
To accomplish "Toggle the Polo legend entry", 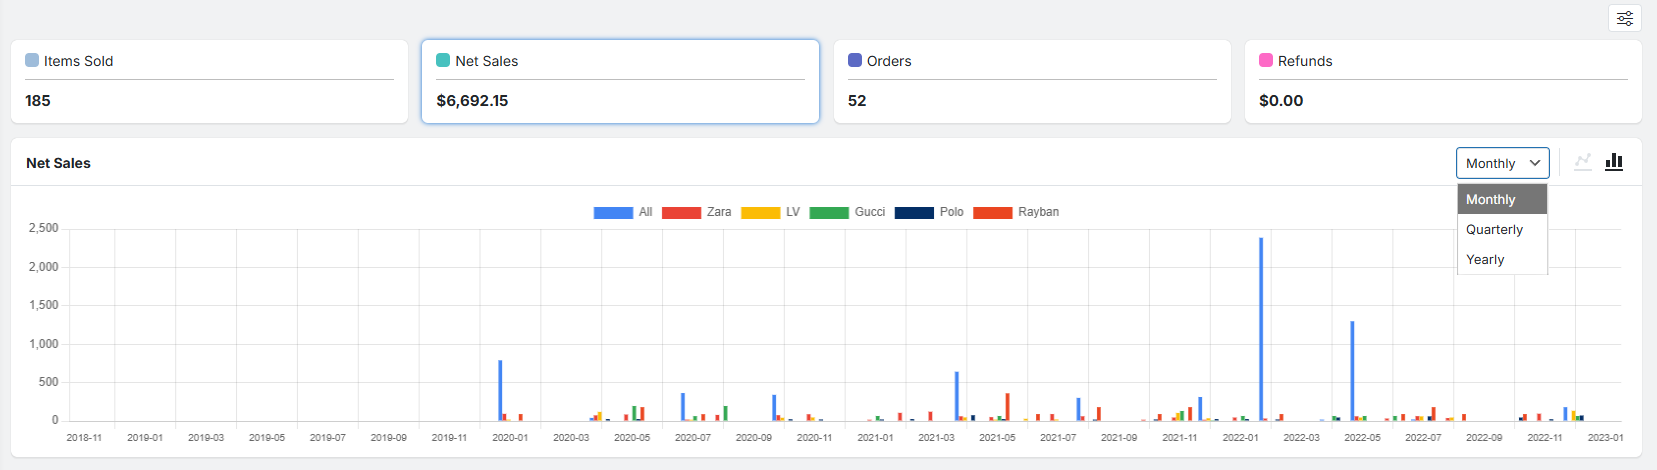I will tap(929, 212).
